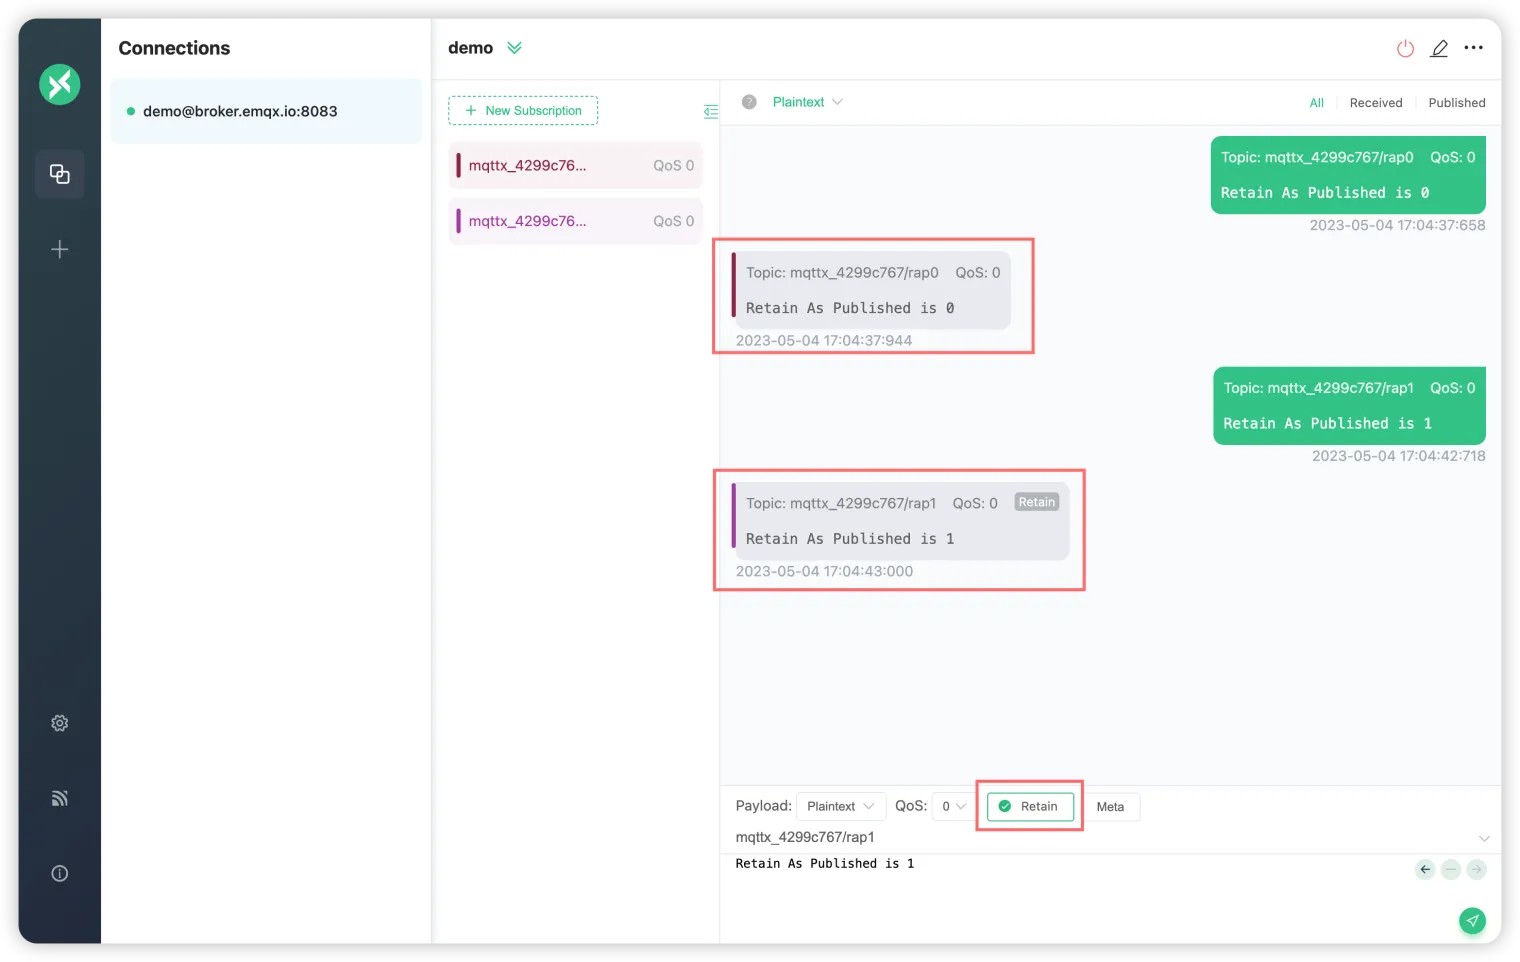The image size is (1520, 962).
Task: Click the MQTTX logo icon
Action: point(60,84)
